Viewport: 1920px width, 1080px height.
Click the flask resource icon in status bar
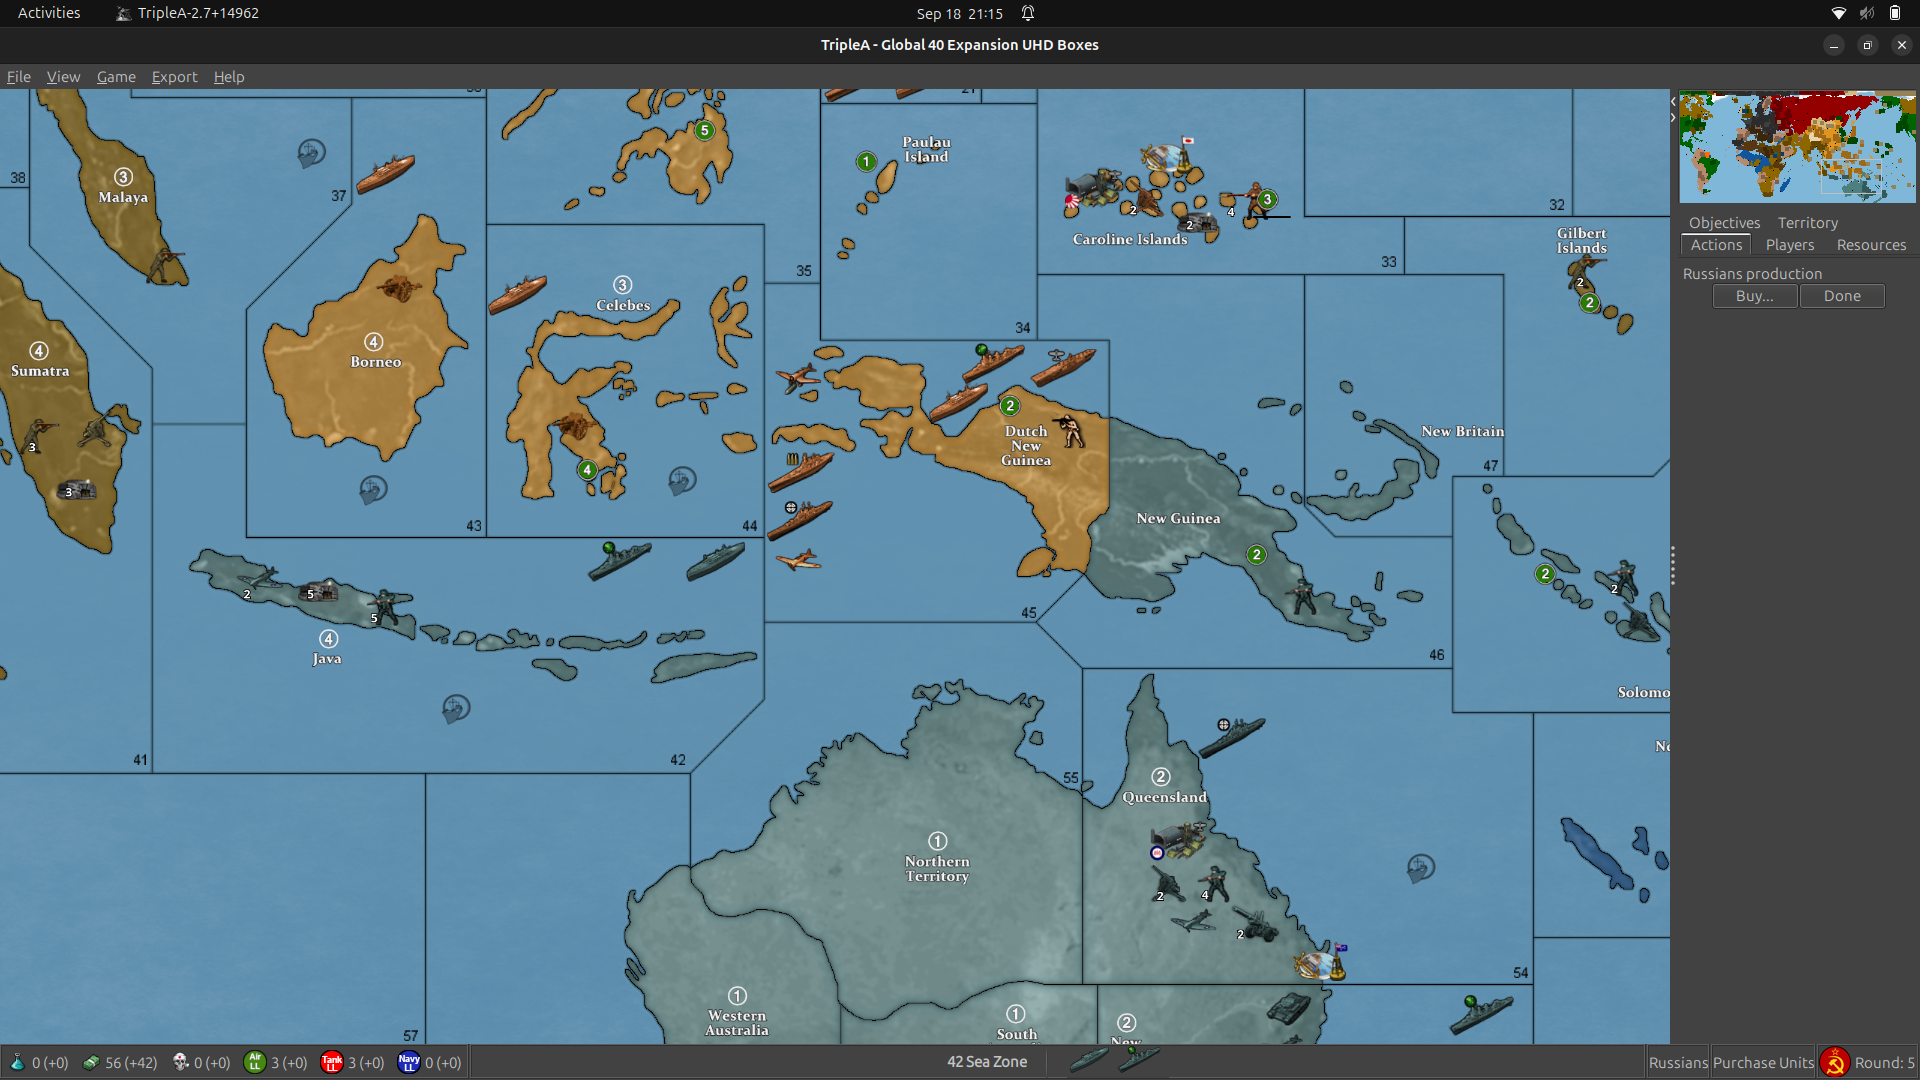click(x=17, y=1062)
